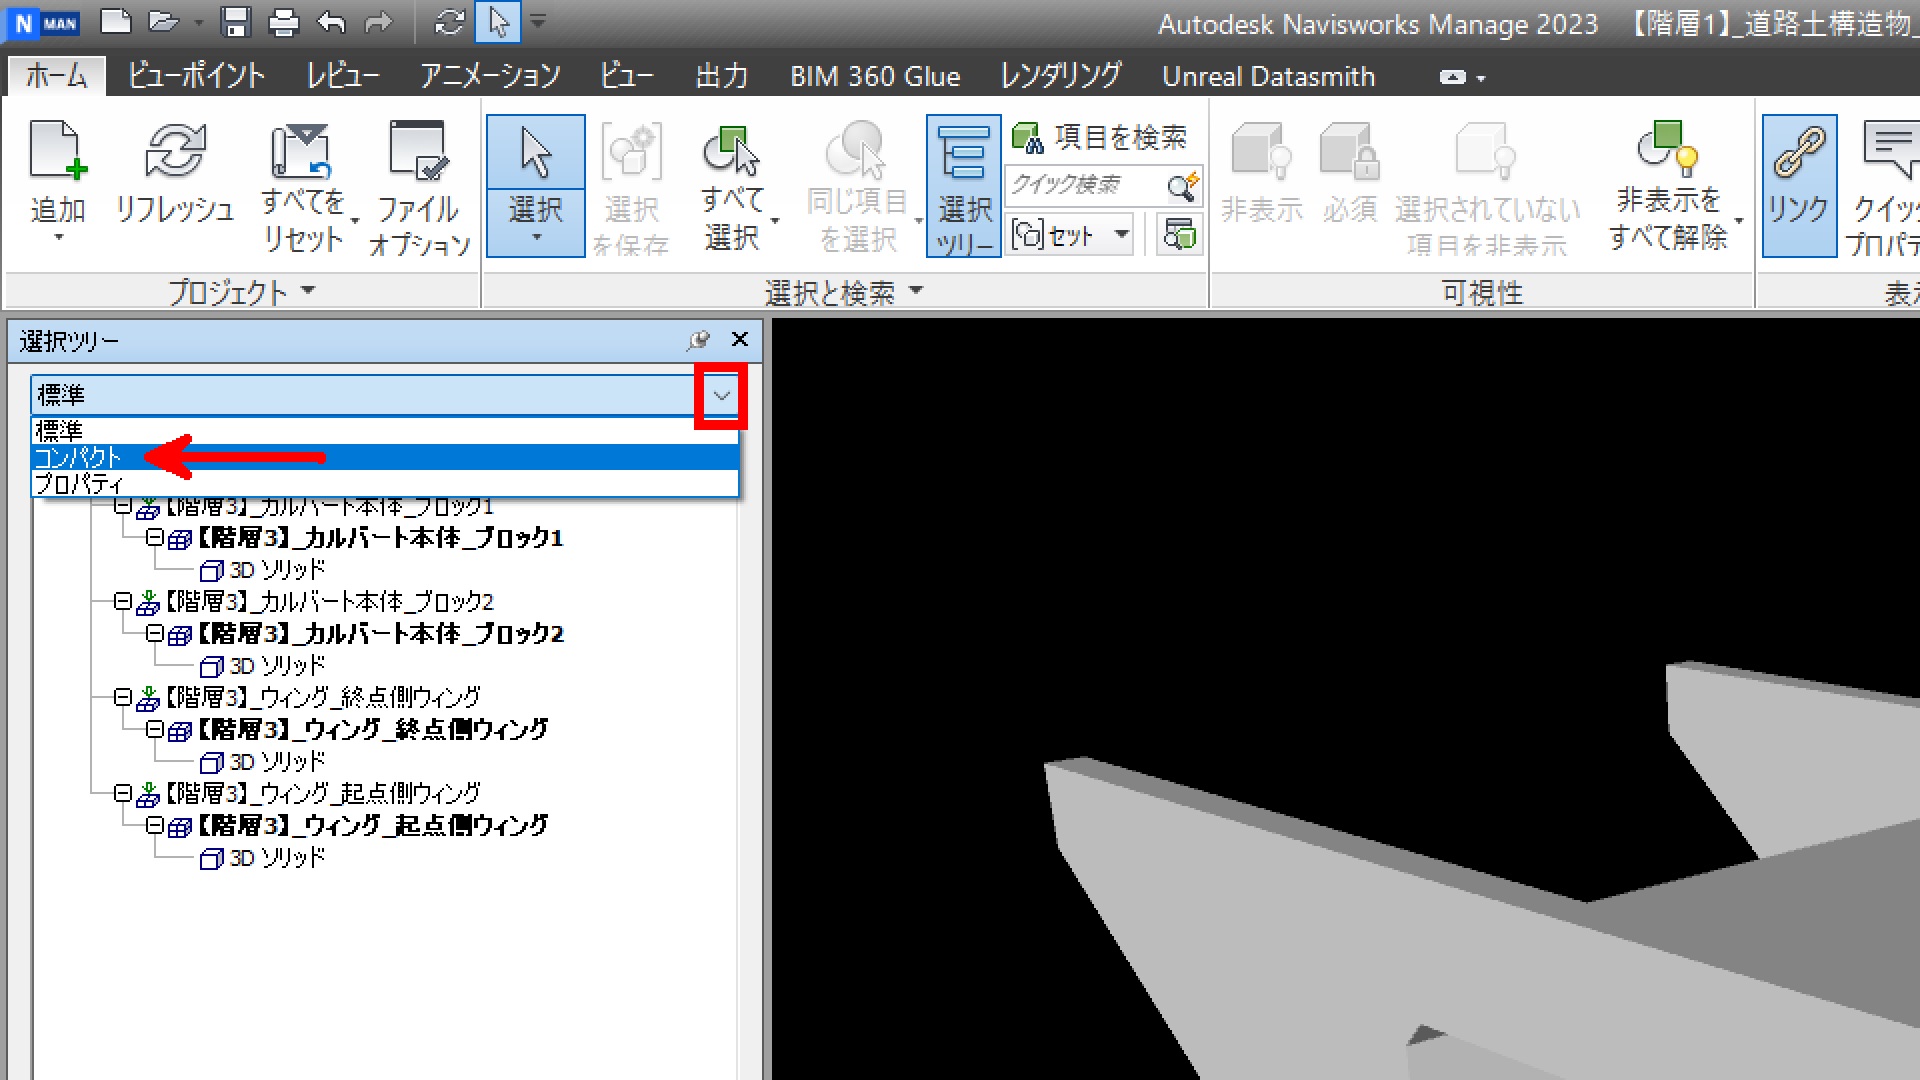Close the 選択ツリー panel
Screen dimensions: 1920x1080
pos(740,340)
